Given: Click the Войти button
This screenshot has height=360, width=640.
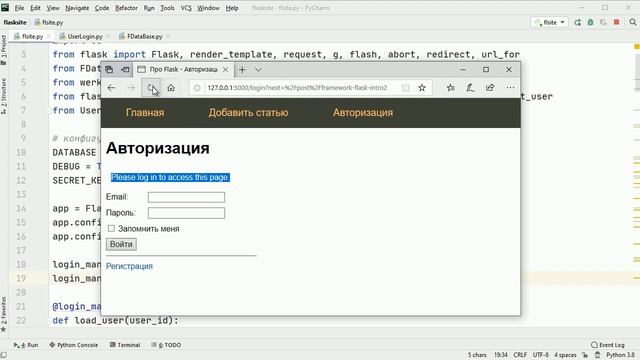Looking at the screenshot, I should (121, 244).
